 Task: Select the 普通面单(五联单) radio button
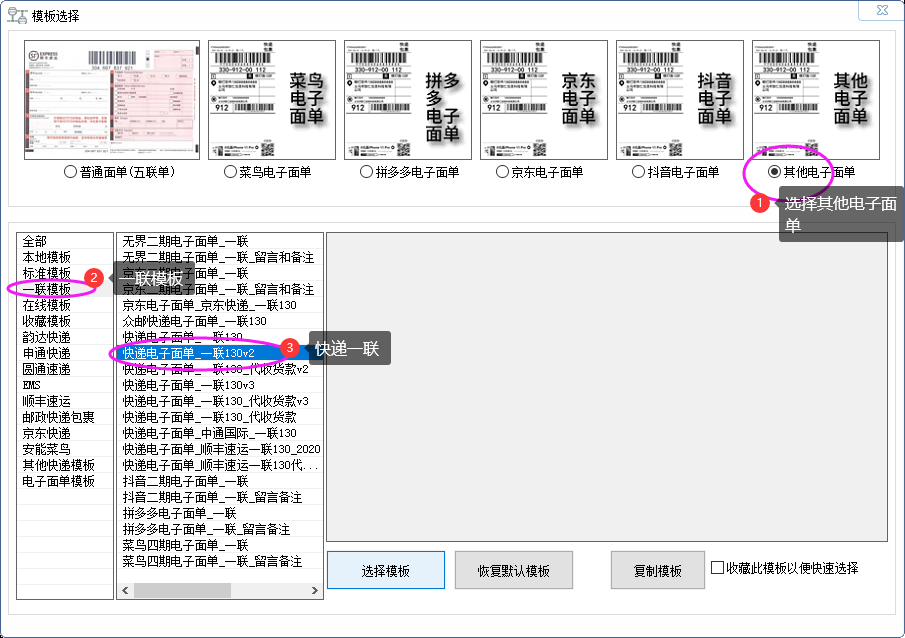(x=71, y=172)
